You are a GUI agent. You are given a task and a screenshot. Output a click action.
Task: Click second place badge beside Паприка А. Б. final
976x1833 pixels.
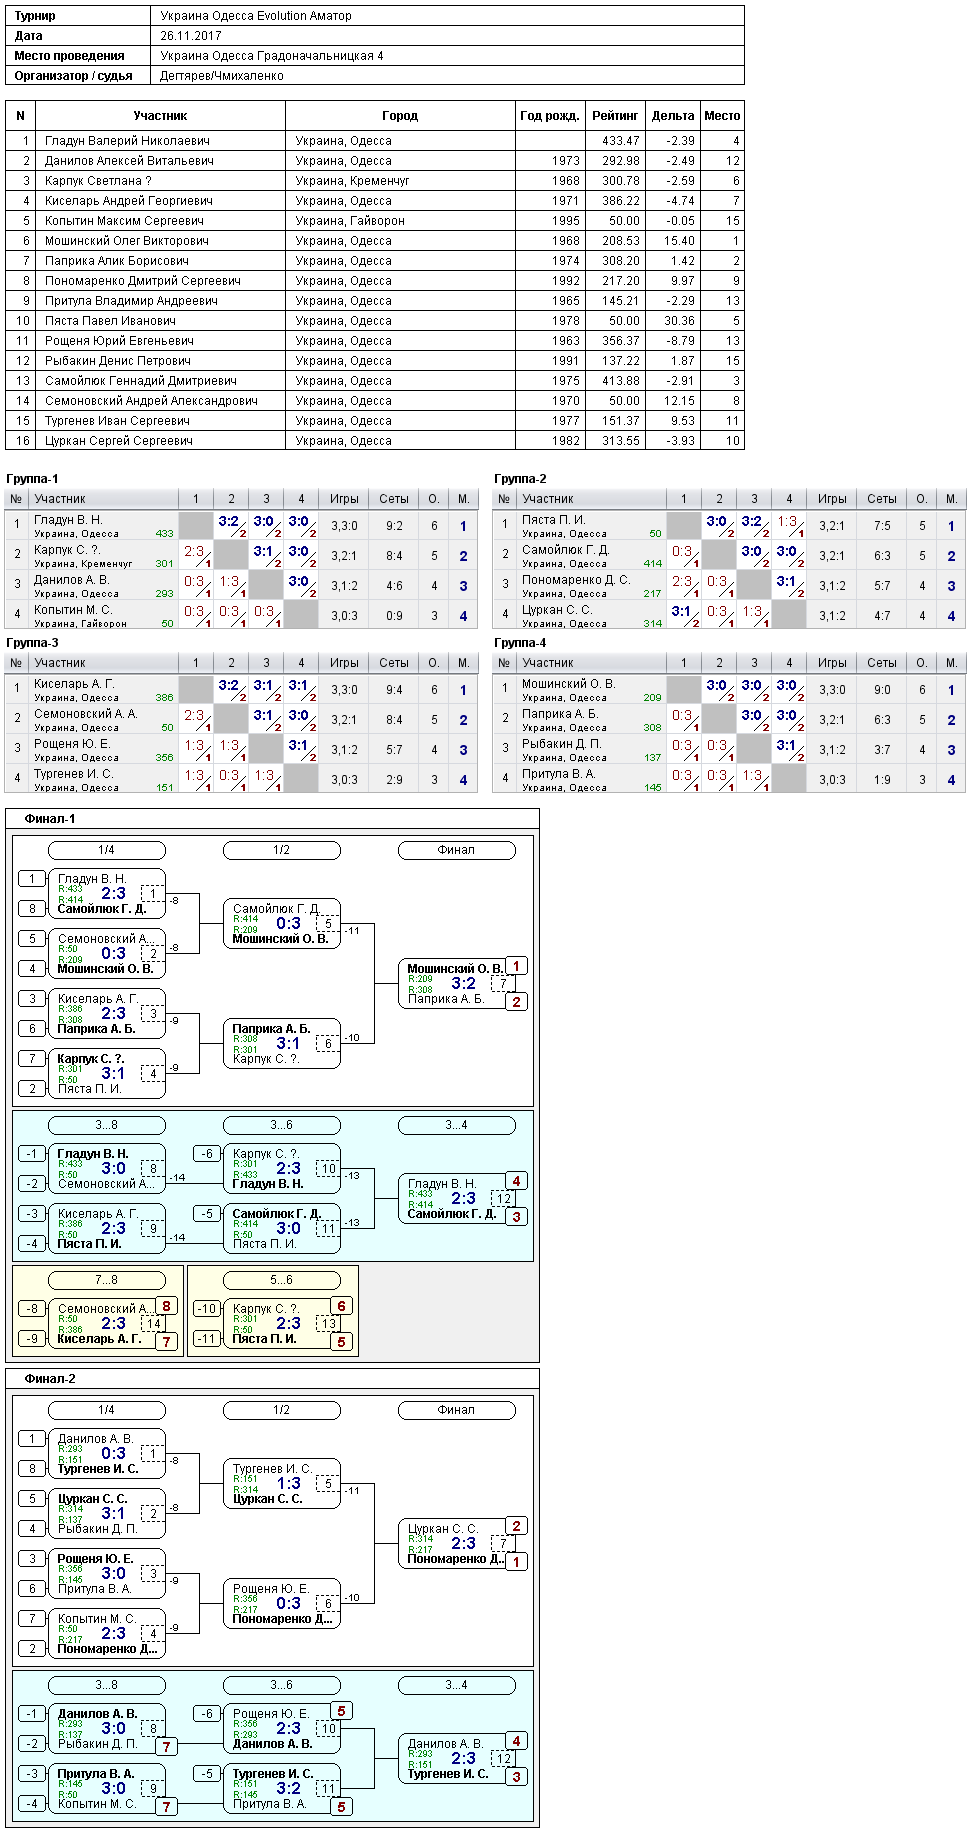point(516,1001)
